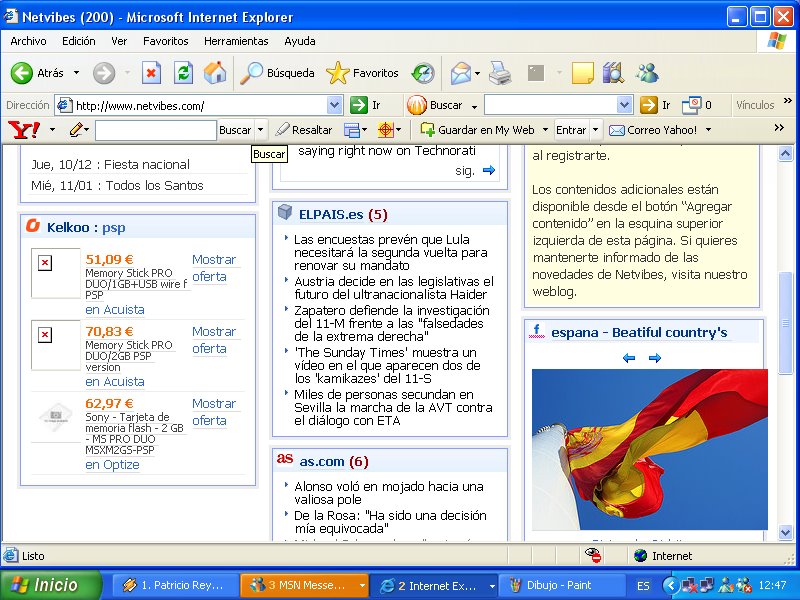Open the Yahoo Buscar dropdown arrow
800x600 pixels.
click(x=260, y=130)
